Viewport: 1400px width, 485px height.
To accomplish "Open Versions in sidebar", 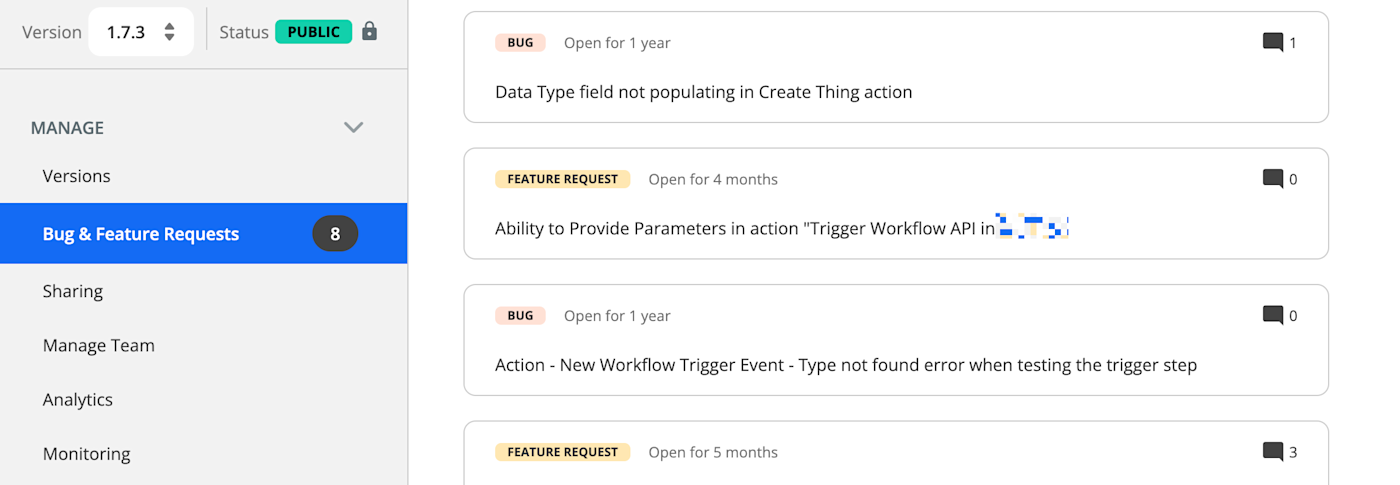I will click(76, 176).
